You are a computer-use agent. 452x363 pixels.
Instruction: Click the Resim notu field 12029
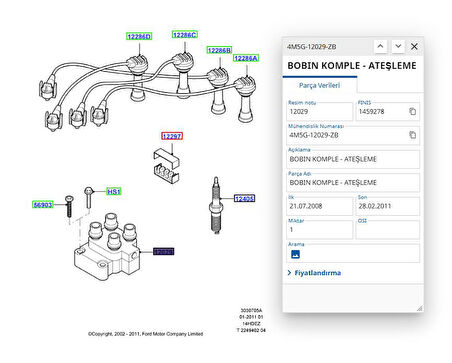(x=319, y=111)
